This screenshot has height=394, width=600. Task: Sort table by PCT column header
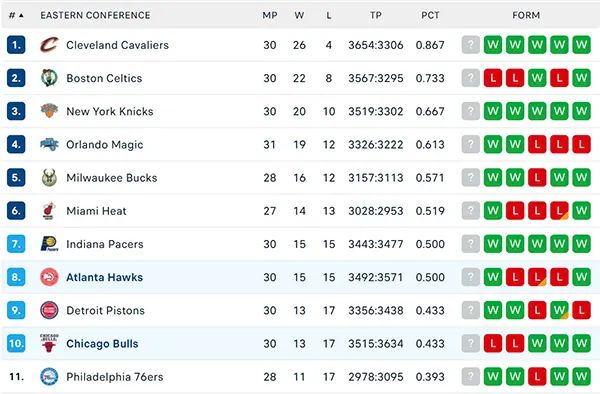430,15
